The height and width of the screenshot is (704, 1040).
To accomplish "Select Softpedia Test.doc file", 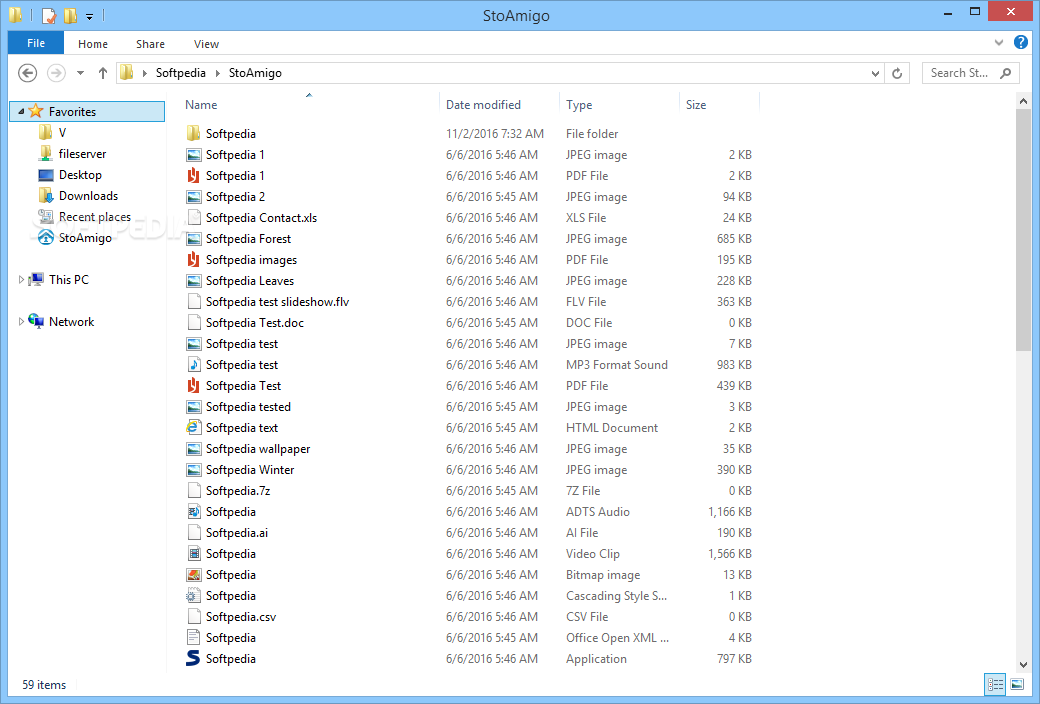I will click(x=255, y=323).
